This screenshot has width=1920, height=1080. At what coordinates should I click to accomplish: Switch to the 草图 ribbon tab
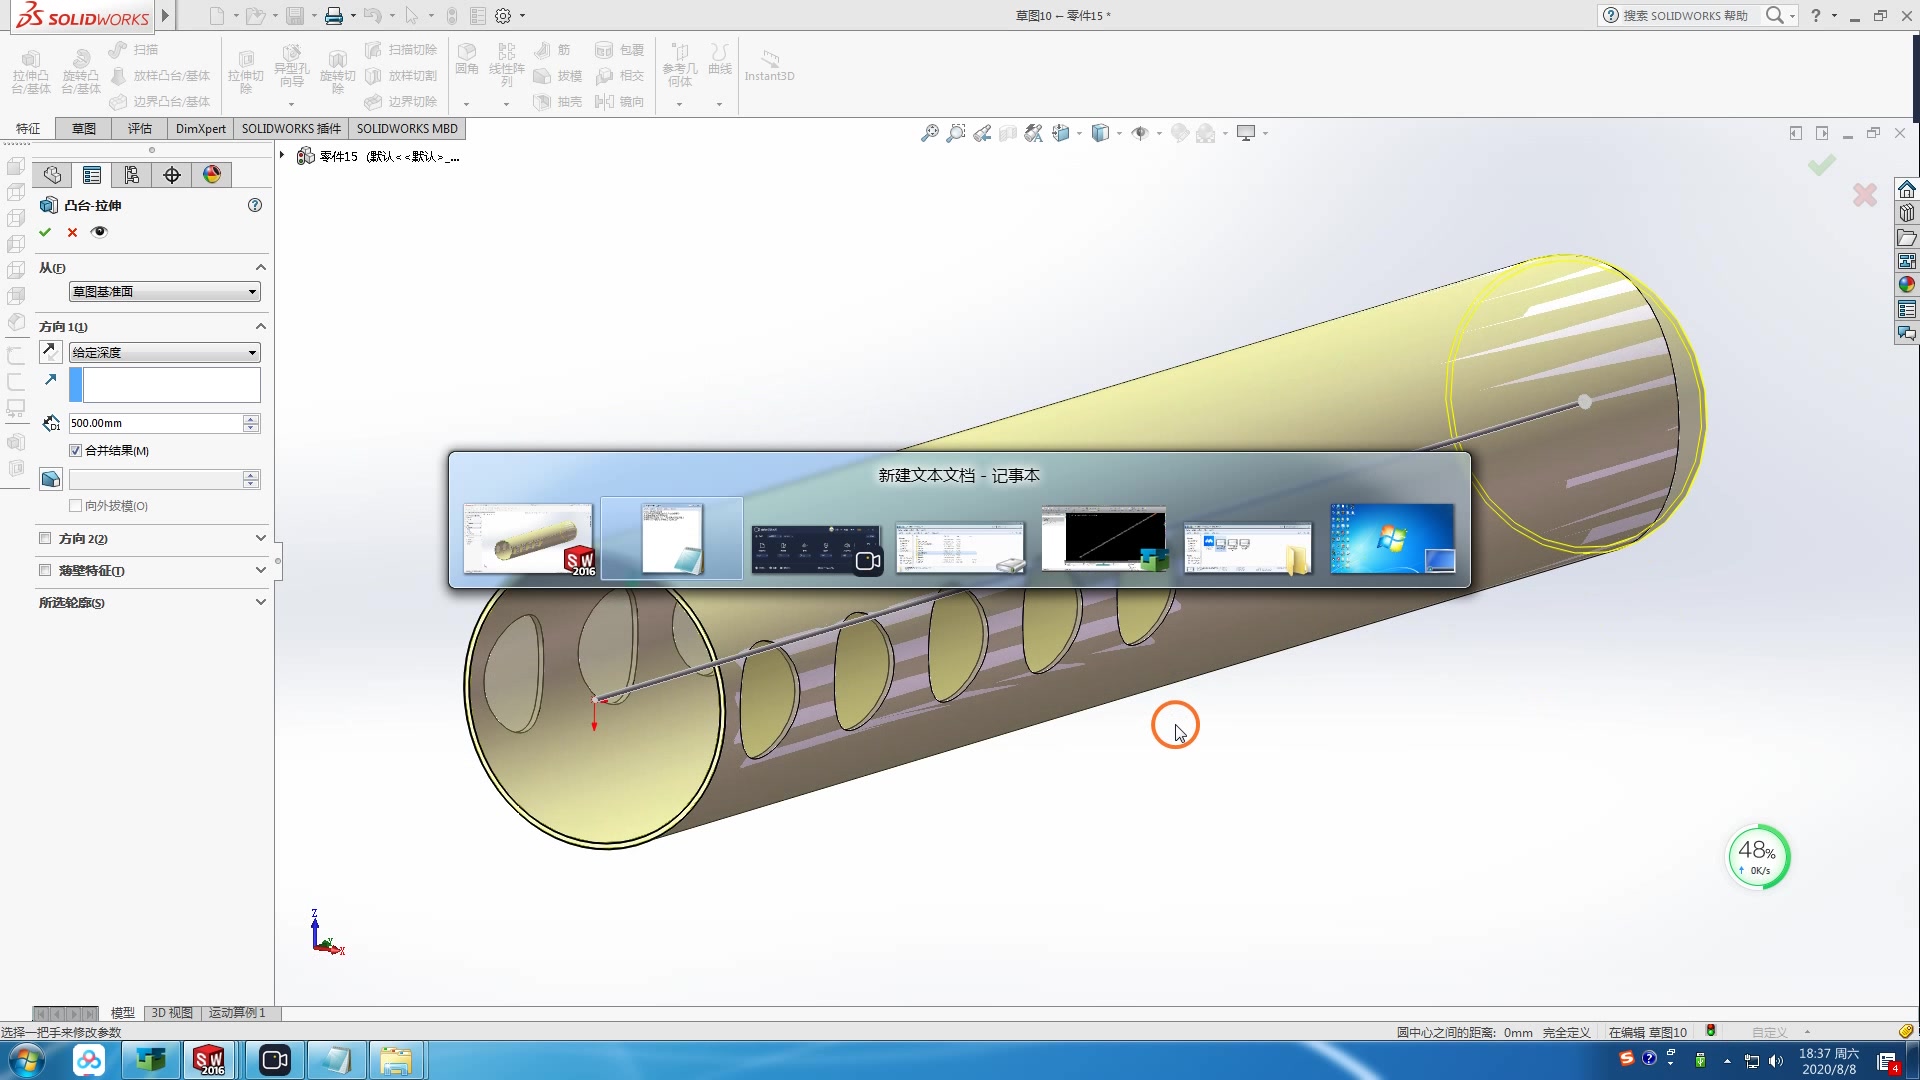[84, 128]
